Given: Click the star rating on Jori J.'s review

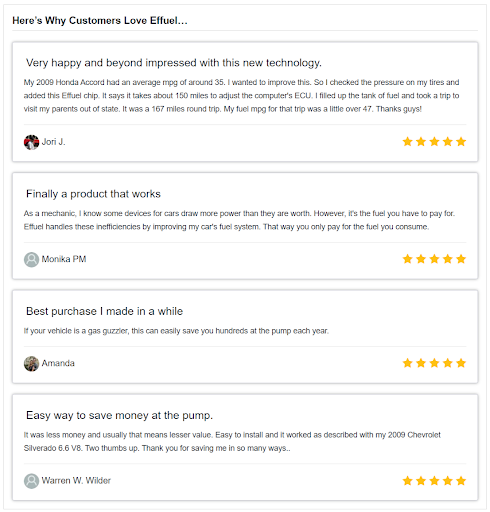Looking at the screenshot, I should [434, 142].
